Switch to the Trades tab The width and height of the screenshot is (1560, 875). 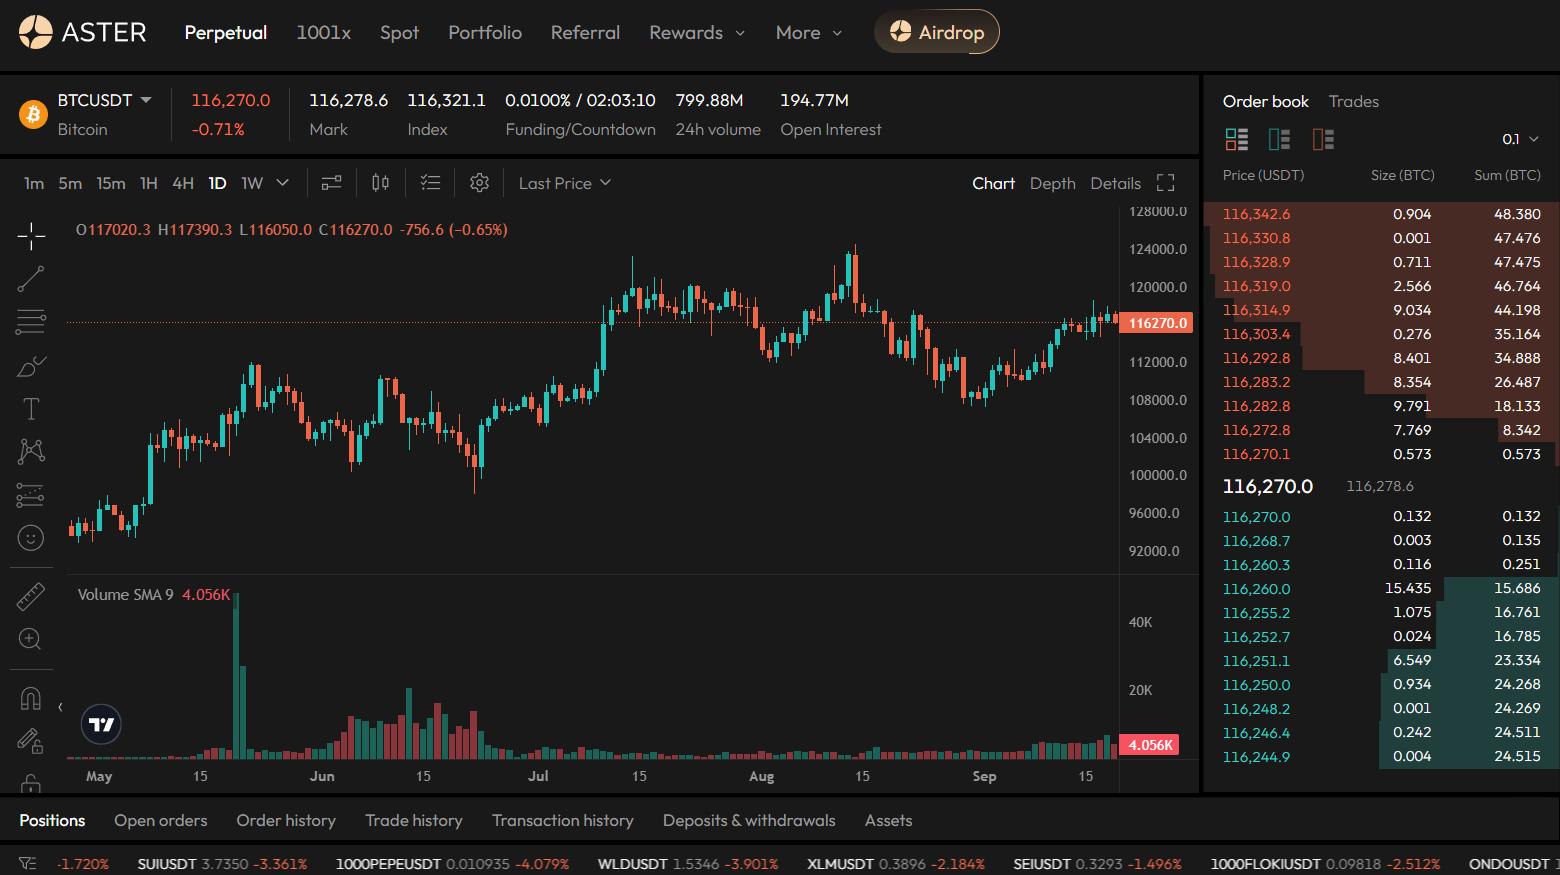coord(1353,101)
